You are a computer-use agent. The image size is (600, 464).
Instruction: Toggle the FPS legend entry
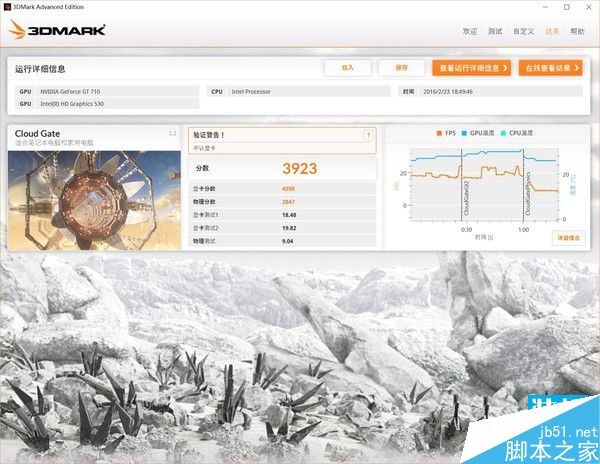tap(446, 133)
